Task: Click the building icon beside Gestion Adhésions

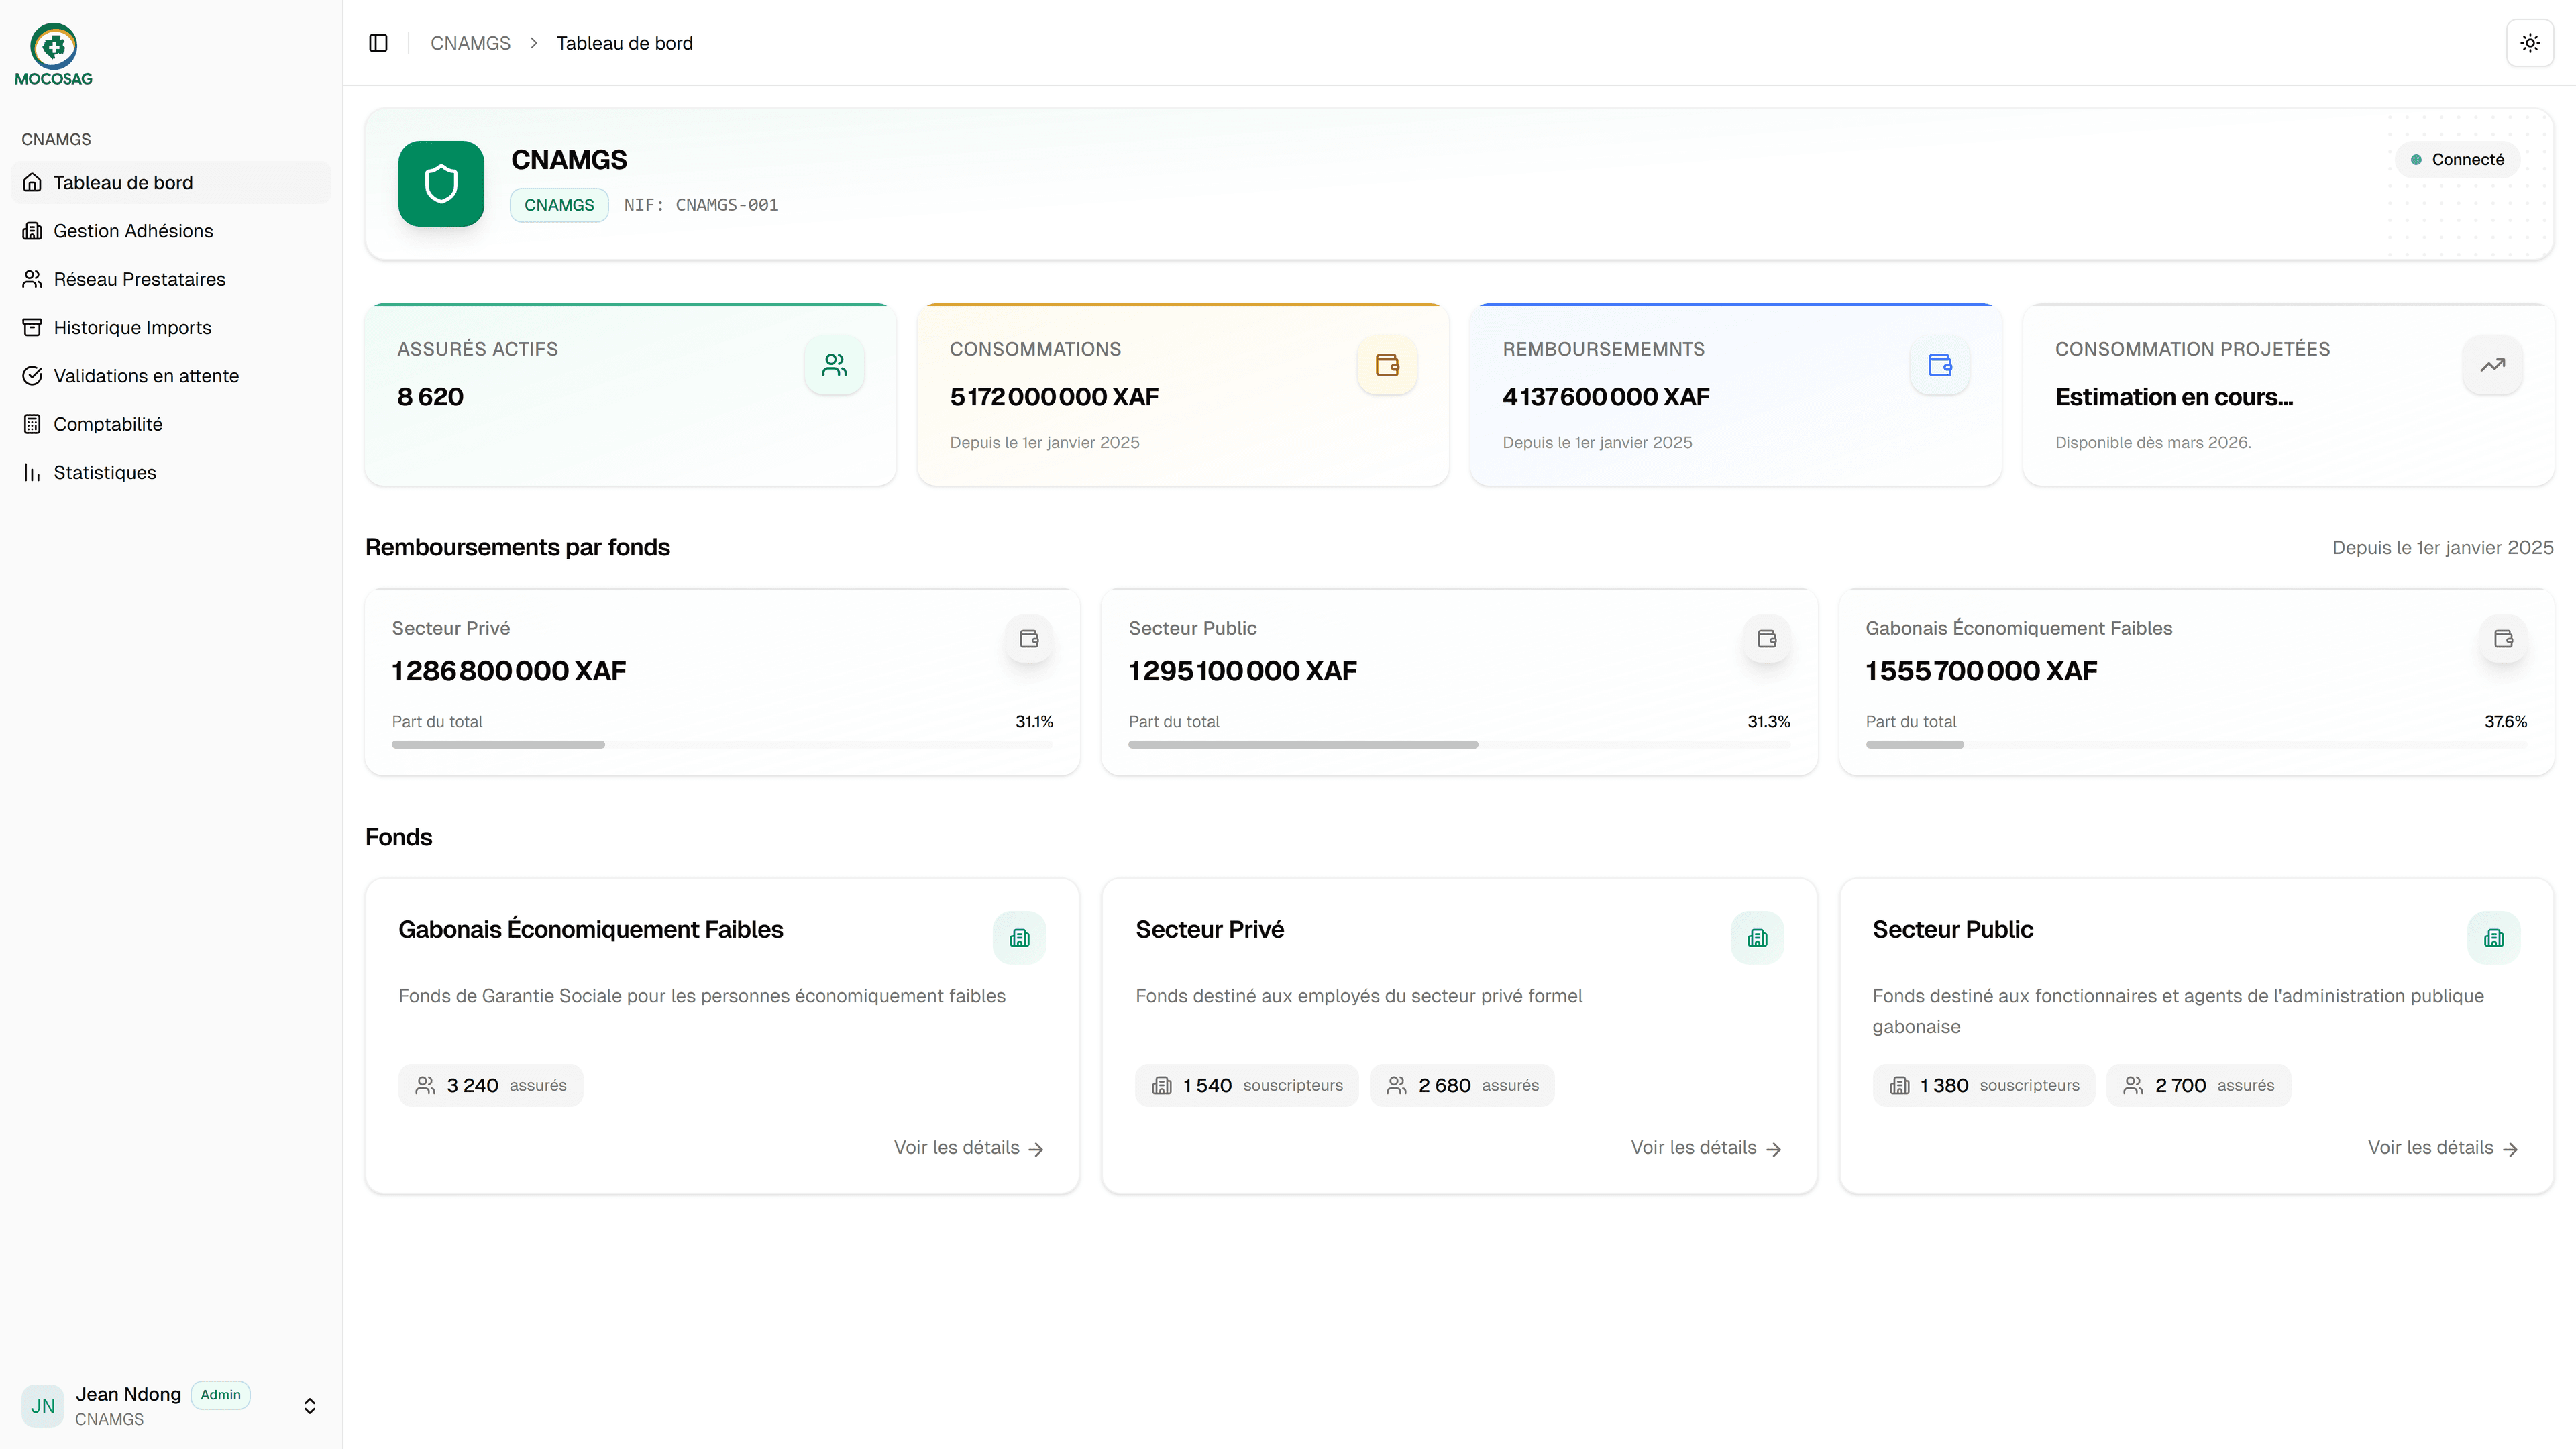Action: pos(32,231)
